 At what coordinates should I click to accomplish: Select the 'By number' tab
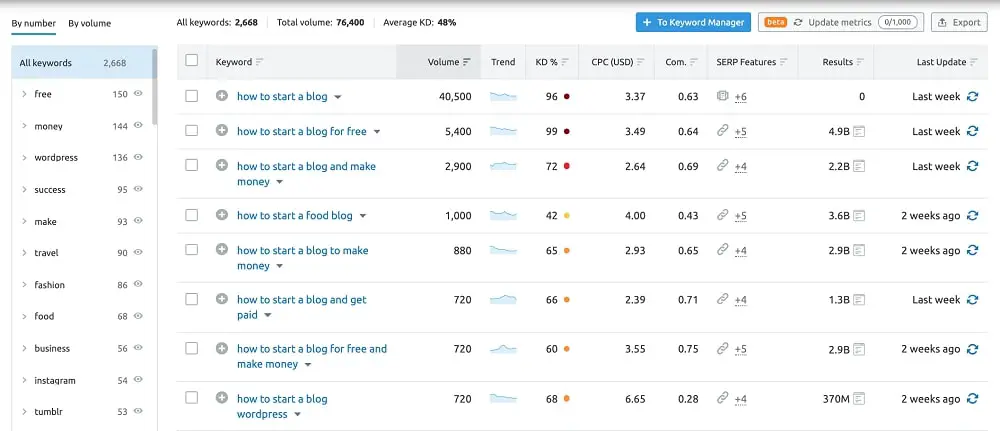[x=34, y=23]
